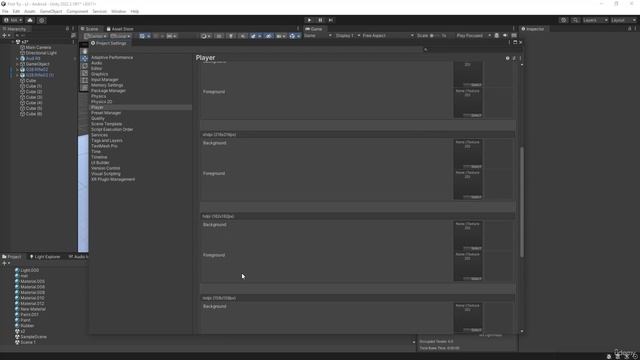Screen dimensions: 640x360
Task: Expand the GameObject node in Hierarchy
Action: click(17, 64)
